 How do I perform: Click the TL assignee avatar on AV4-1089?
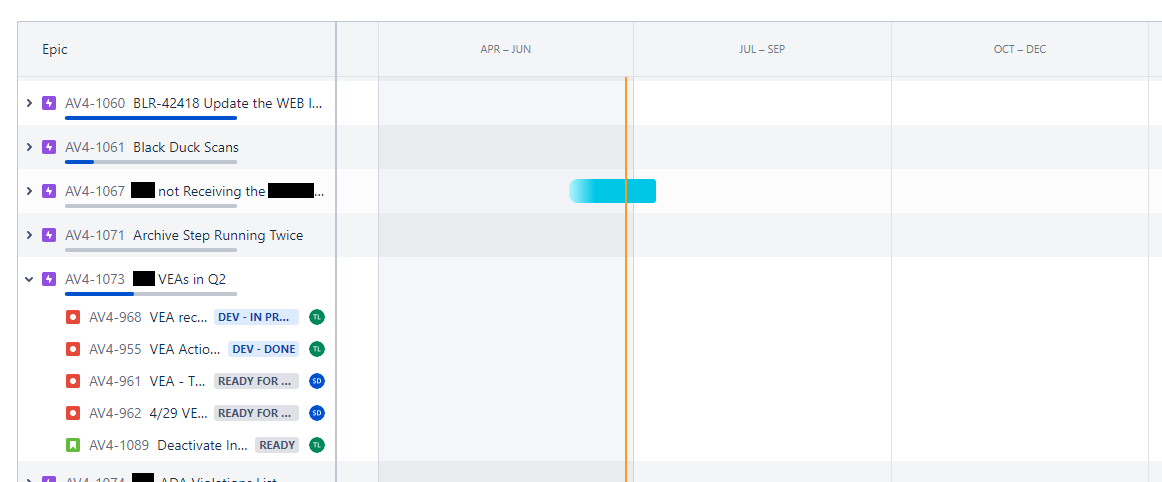(x=317, y=445)
